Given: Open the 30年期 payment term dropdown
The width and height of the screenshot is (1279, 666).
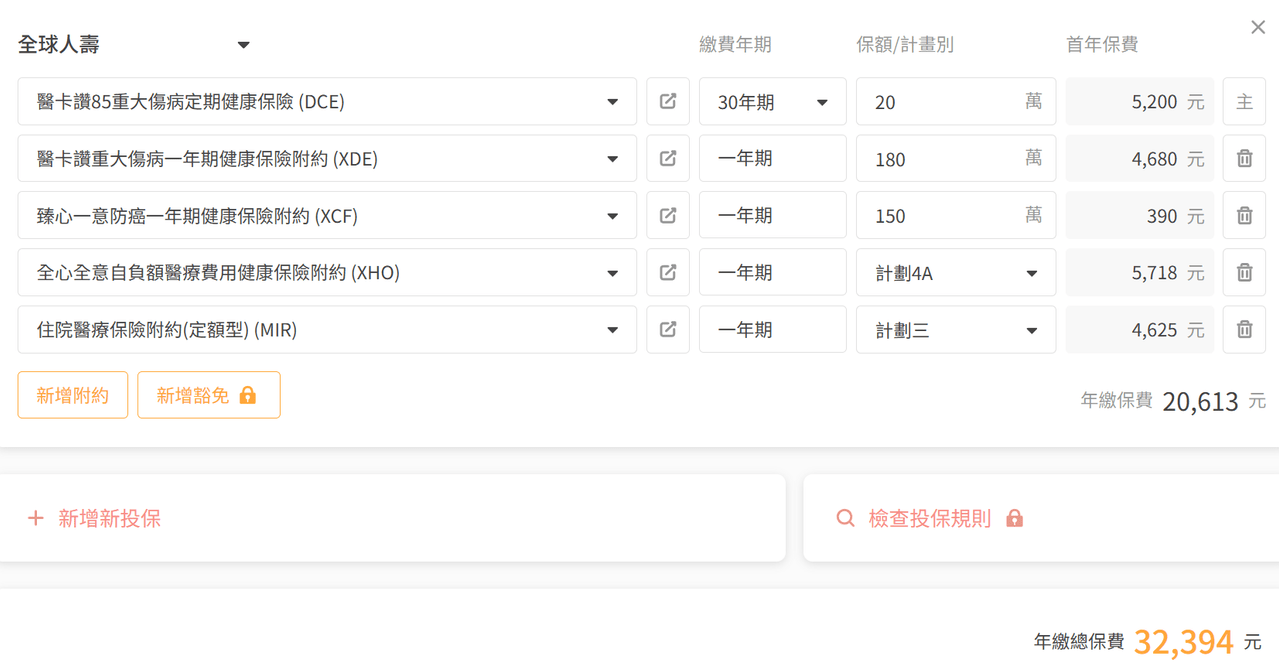Looking at the screenshot, I should 772,102.
